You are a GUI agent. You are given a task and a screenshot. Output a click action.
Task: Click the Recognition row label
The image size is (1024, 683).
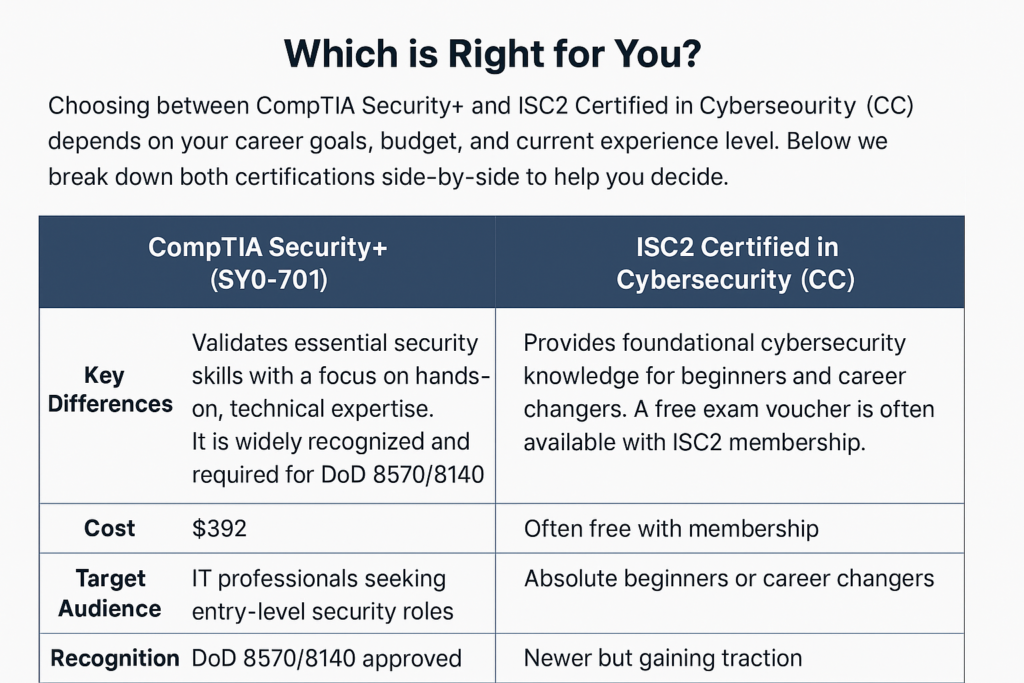coord(115,658)
